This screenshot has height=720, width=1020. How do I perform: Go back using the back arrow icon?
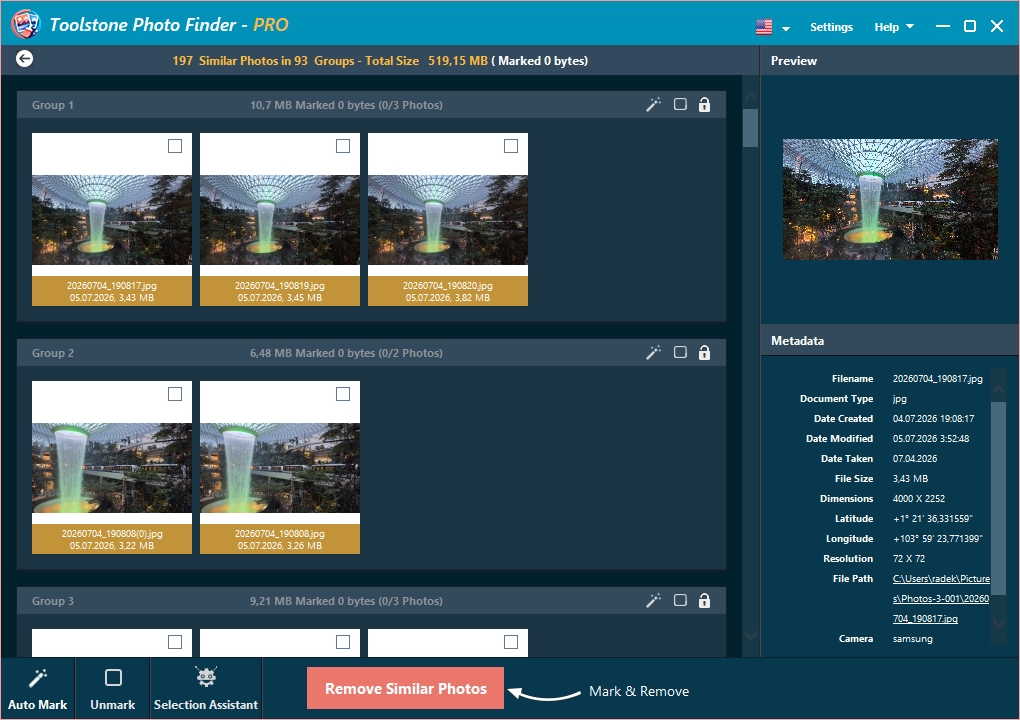[24, 59]
